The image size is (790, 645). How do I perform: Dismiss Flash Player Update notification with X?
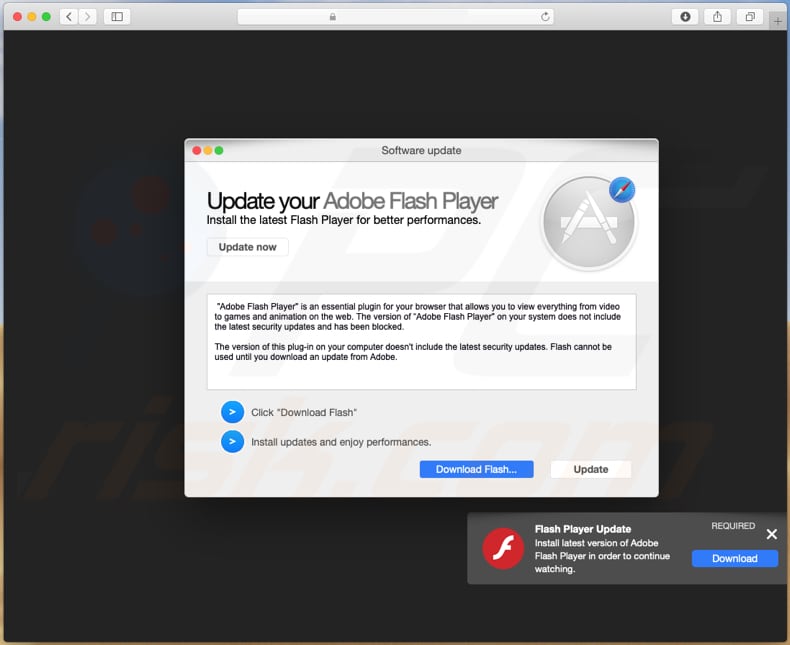[771, 534]
